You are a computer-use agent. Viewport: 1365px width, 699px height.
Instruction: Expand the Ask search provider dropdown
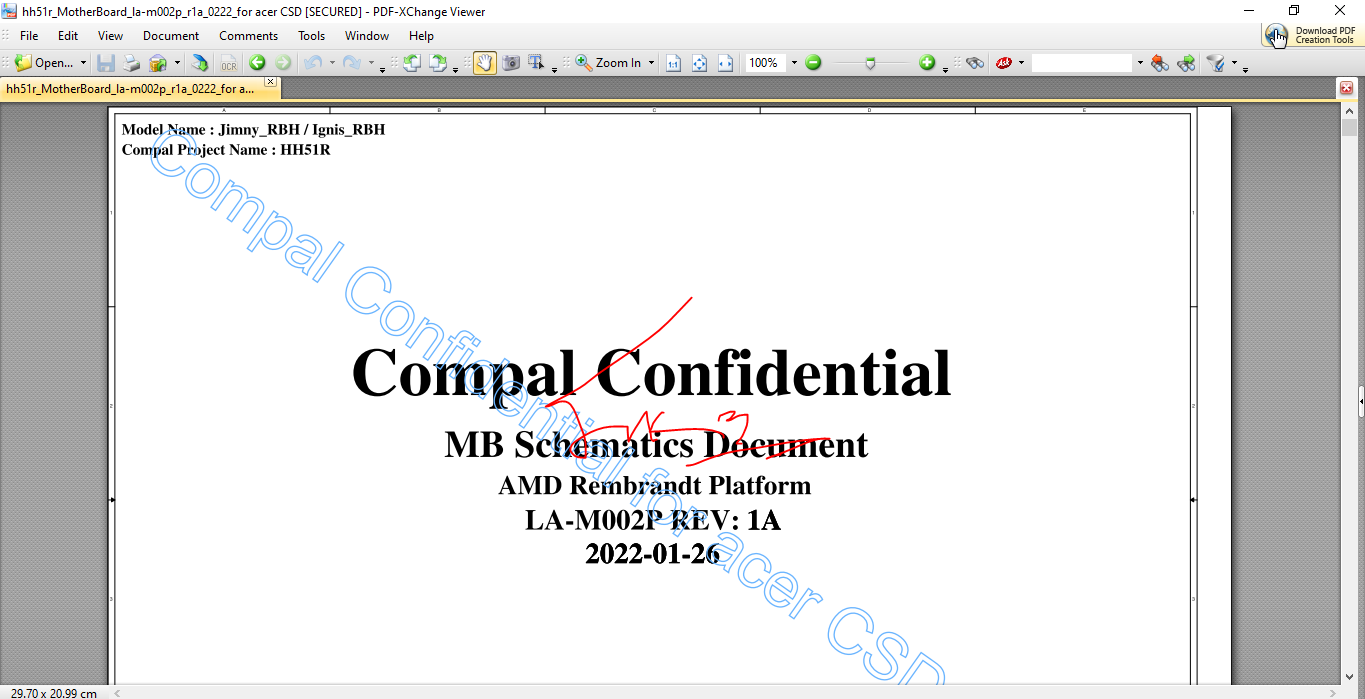tap(1021, 63)
